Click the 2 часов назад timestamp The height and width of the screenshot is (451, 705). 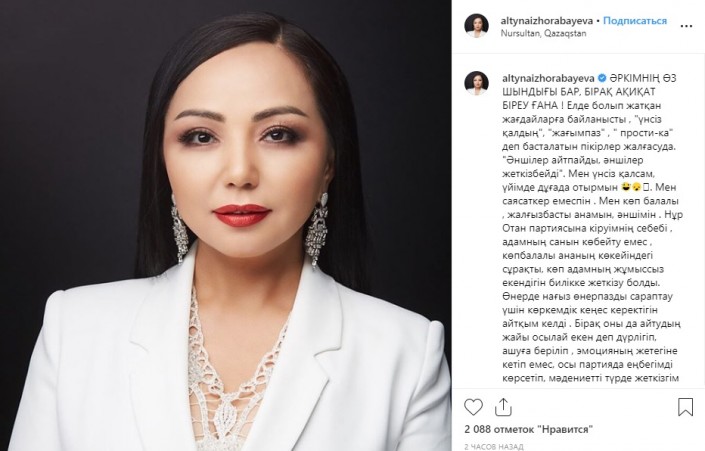click(x=494, y=447)
